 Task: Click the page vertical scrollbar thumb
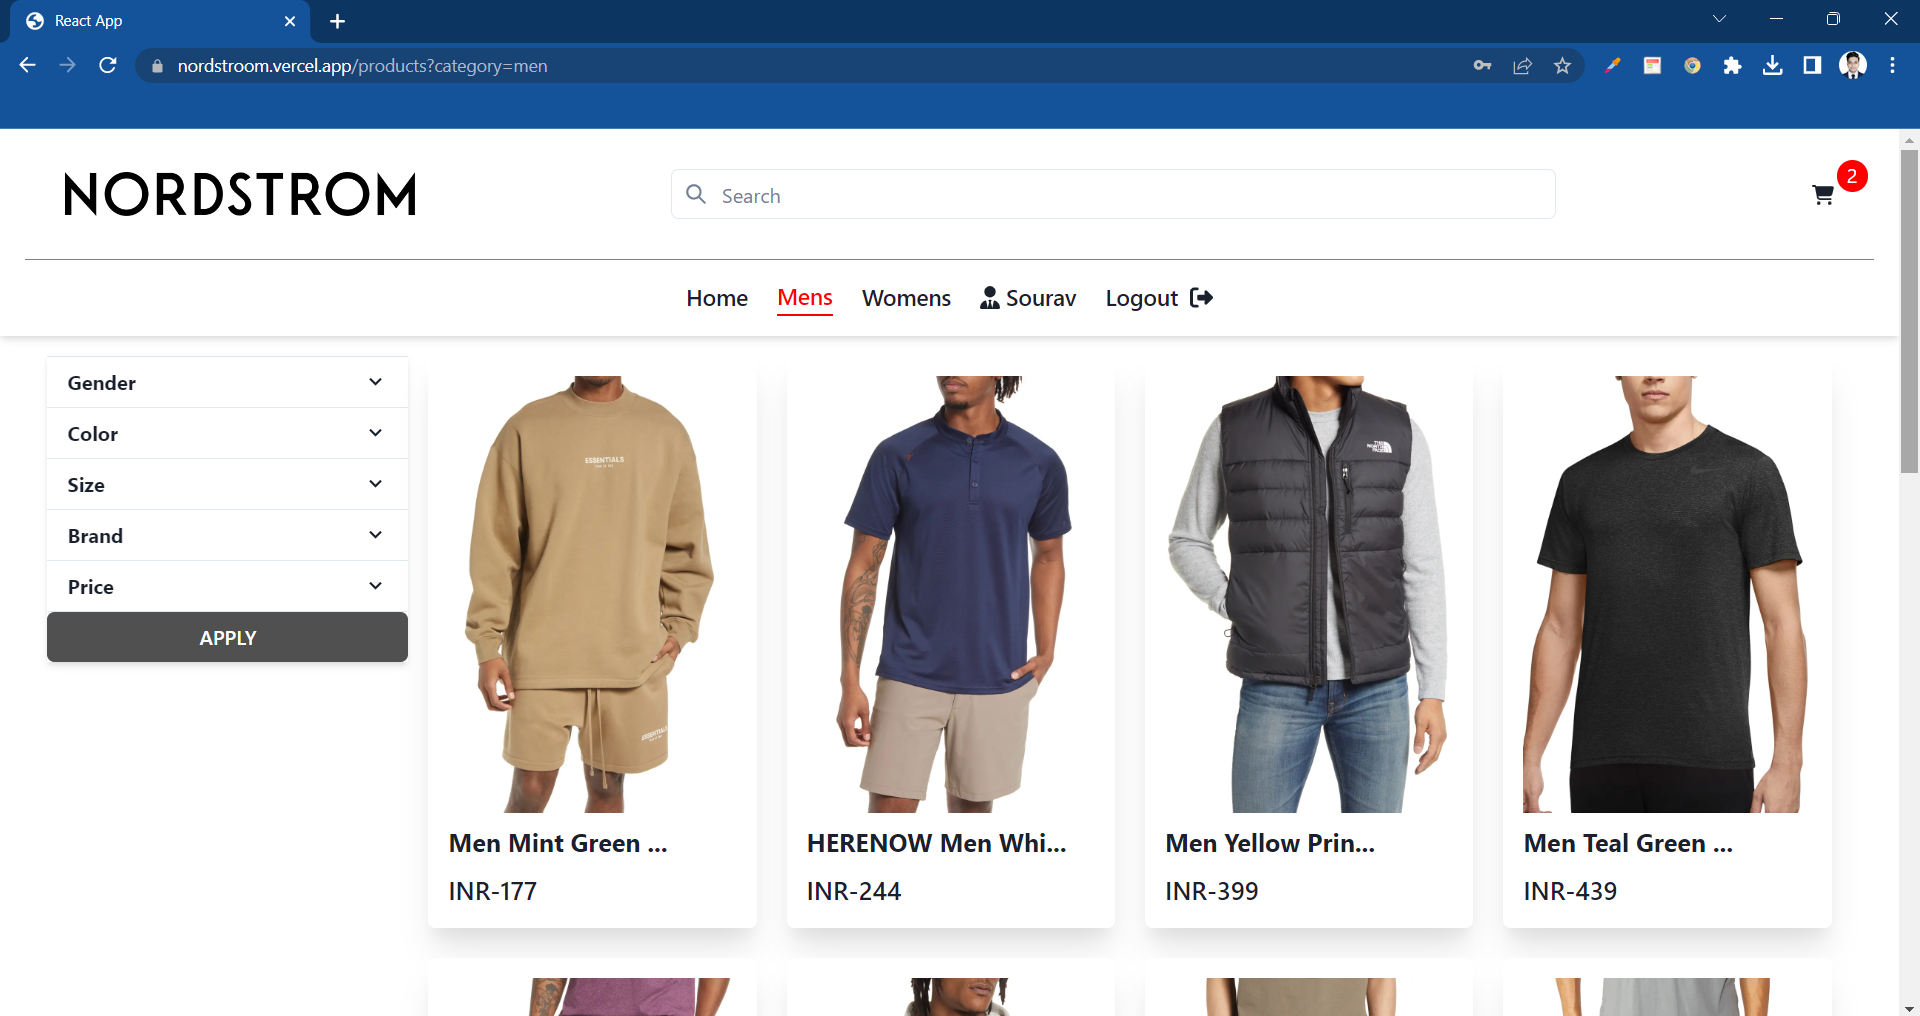tap(1909, 311)
